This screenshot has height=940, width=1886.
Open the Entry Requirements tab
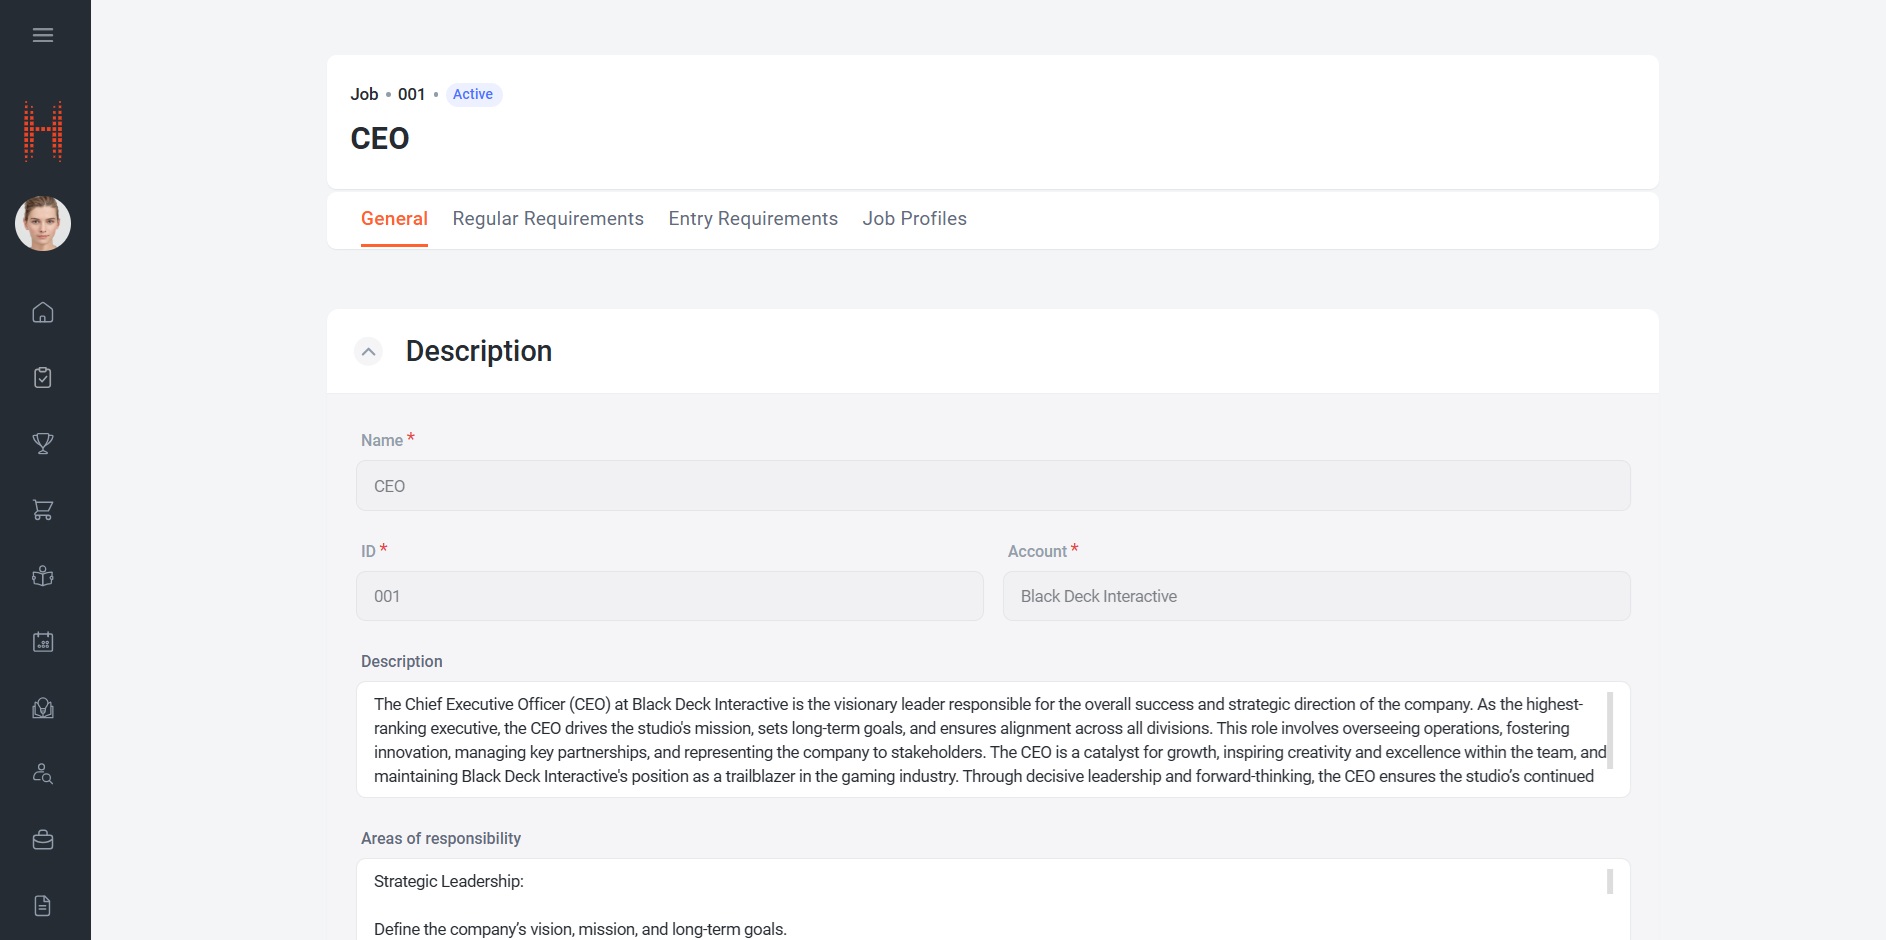point(753,219)
